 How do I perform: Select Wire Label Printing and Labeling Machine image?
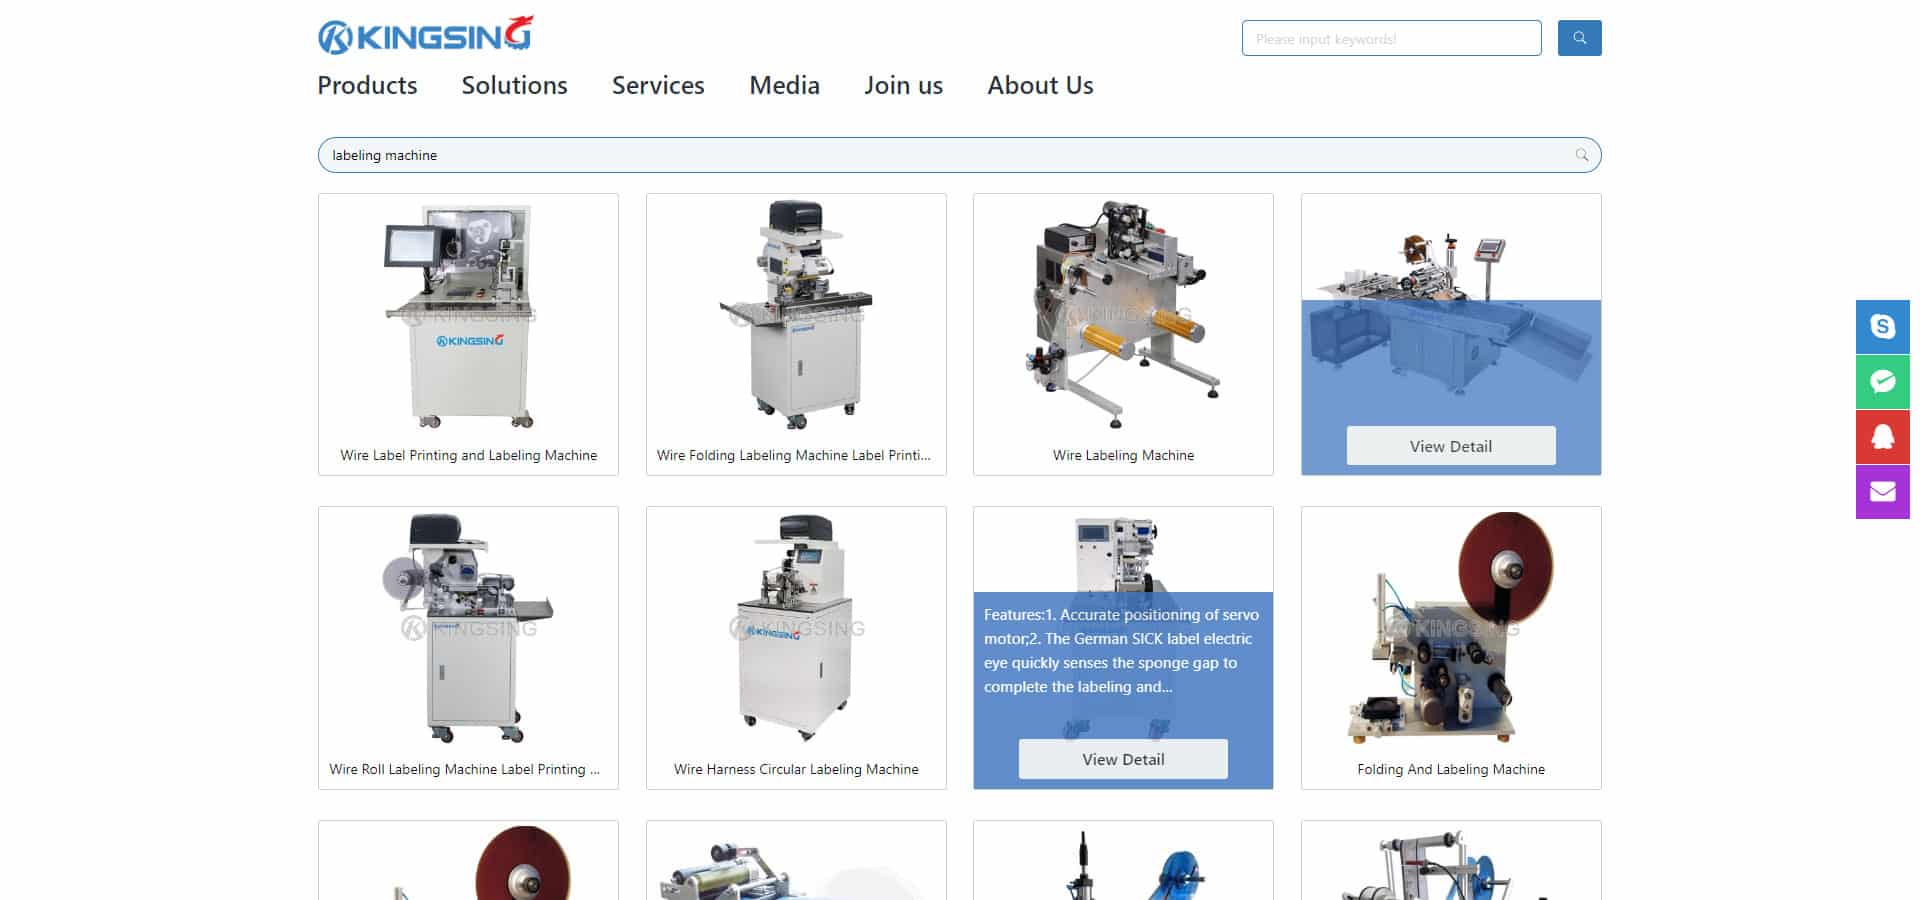click(468, 317)
